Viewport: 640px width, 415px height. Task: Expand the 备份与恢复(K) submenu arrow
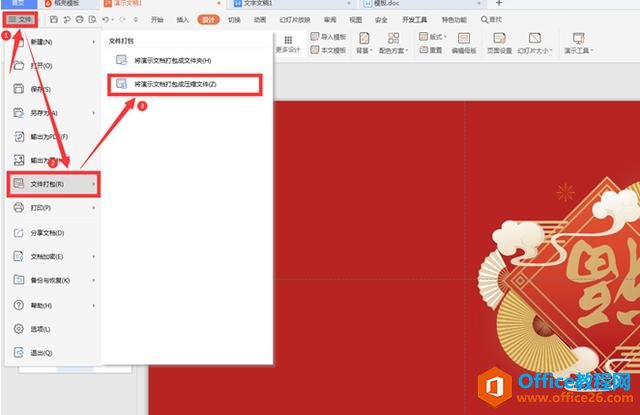pos(93,280)
